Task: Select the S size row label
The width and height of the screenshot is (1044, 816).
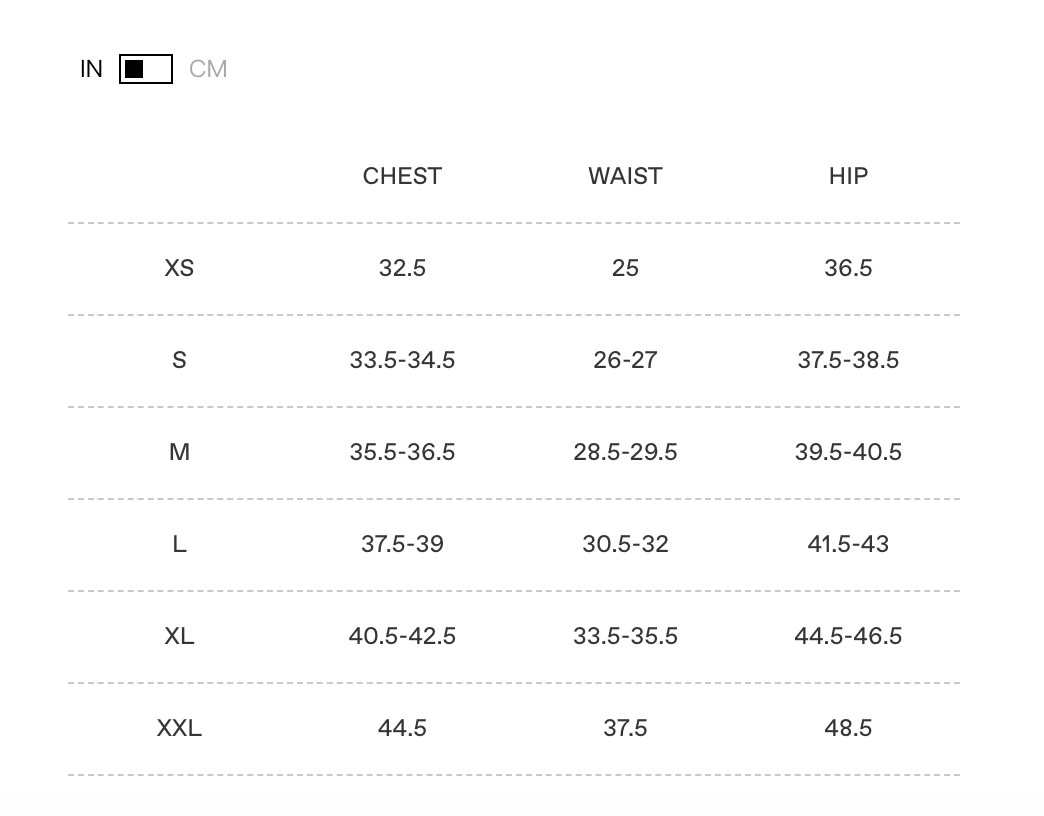Action: 179,360
